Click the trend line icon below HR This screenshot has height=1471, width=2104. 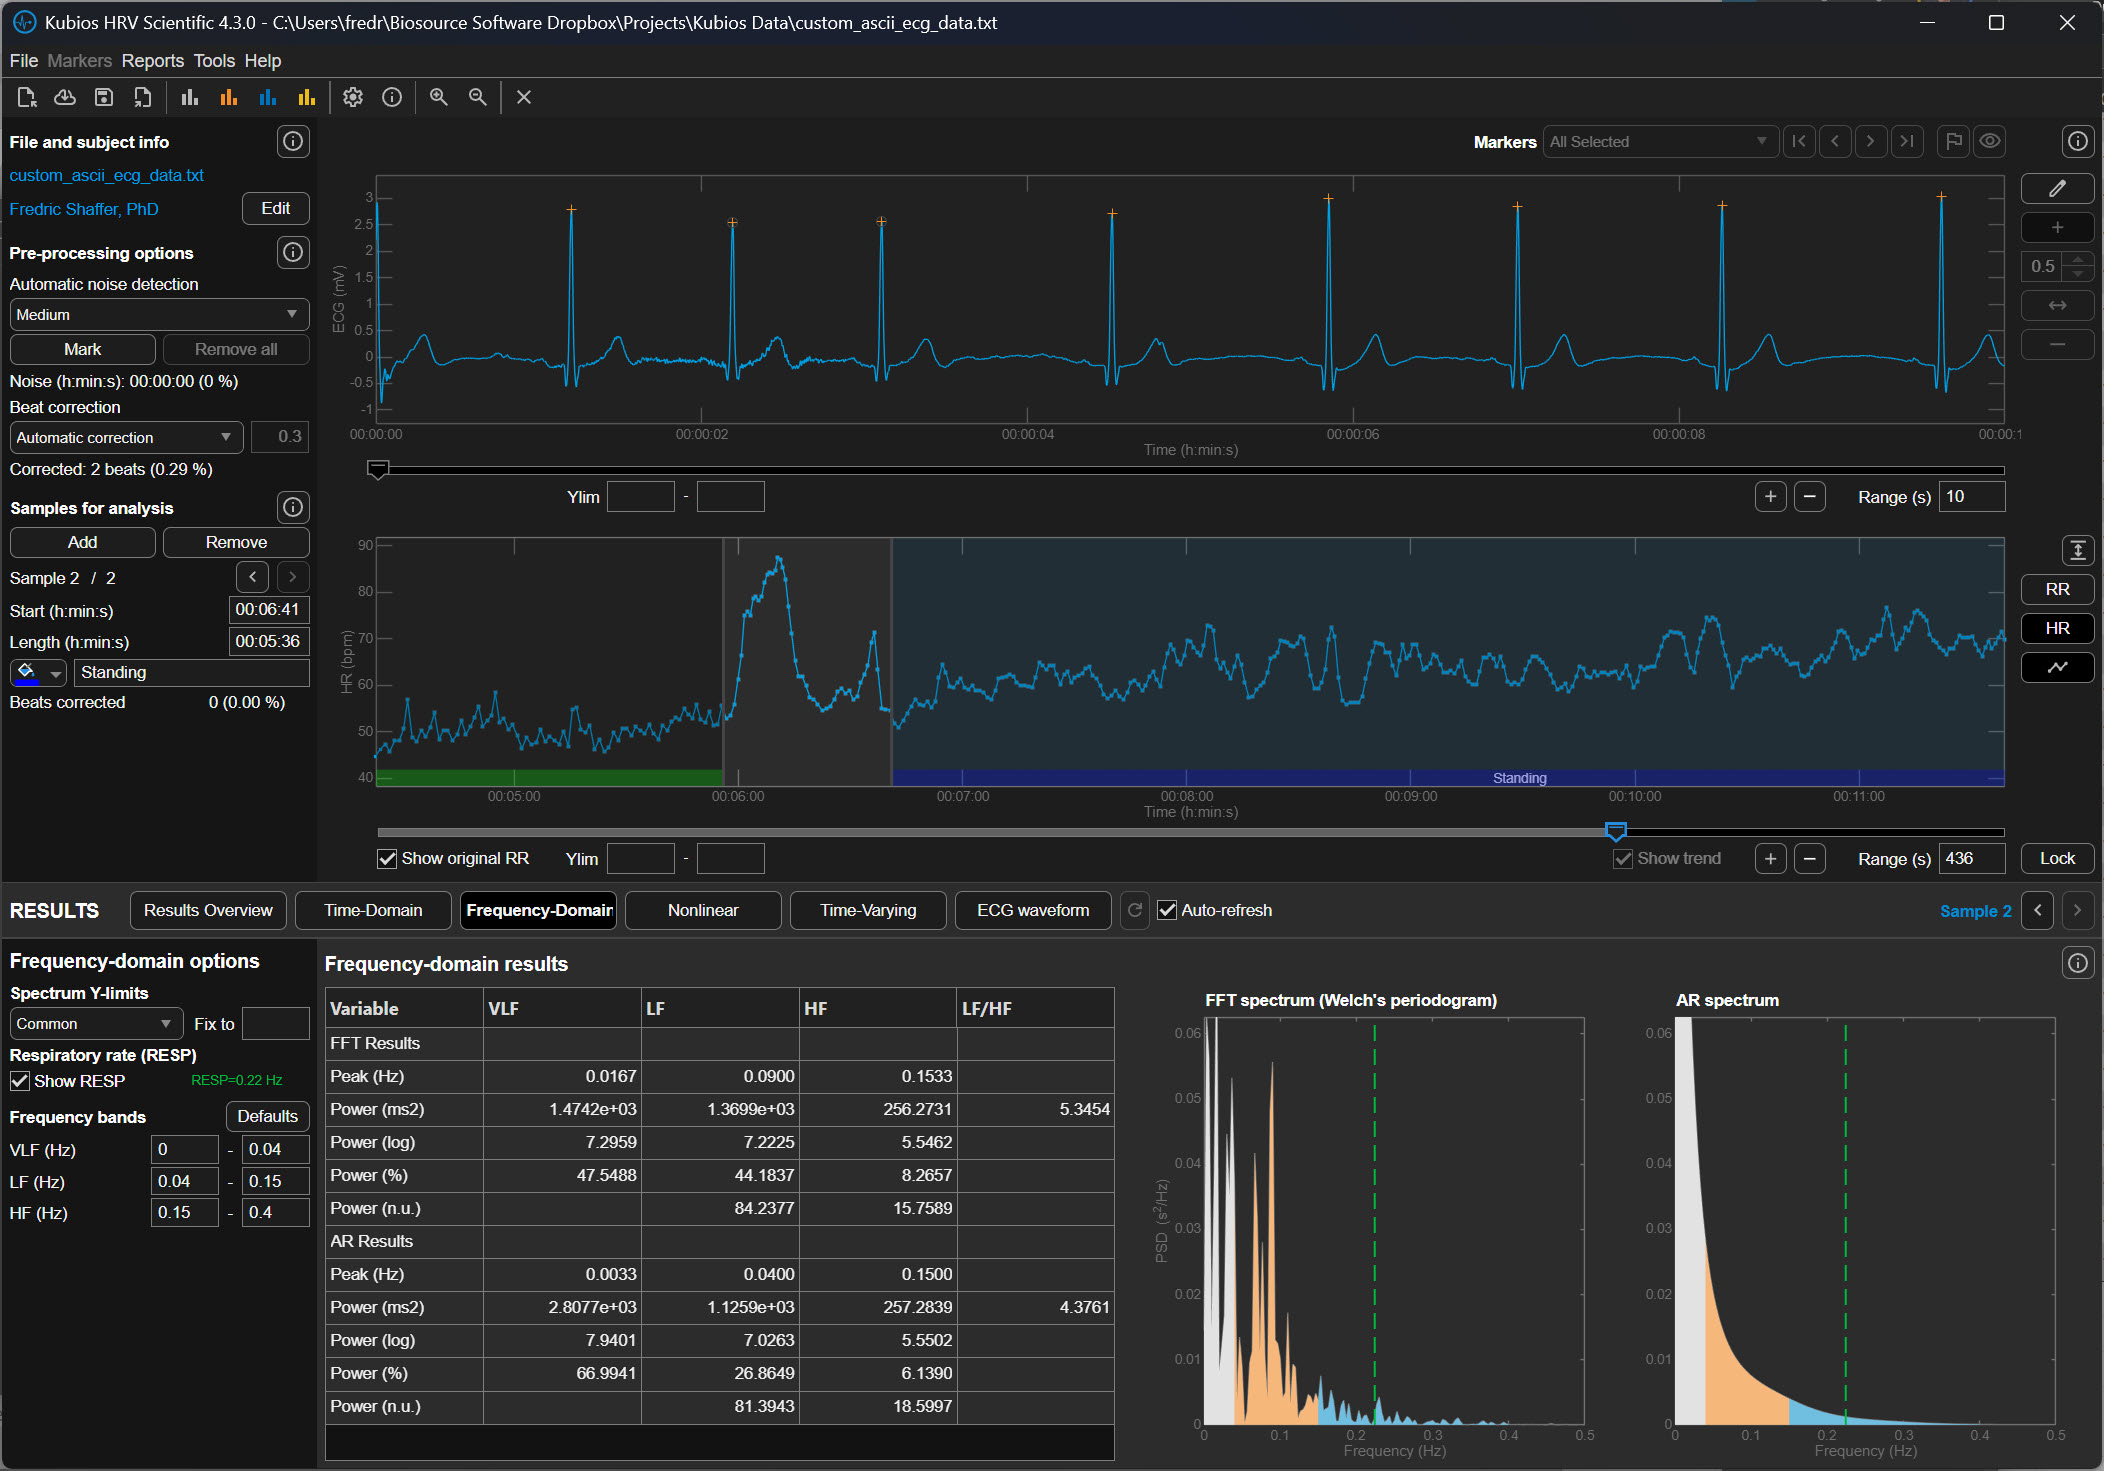[2057, 667]
